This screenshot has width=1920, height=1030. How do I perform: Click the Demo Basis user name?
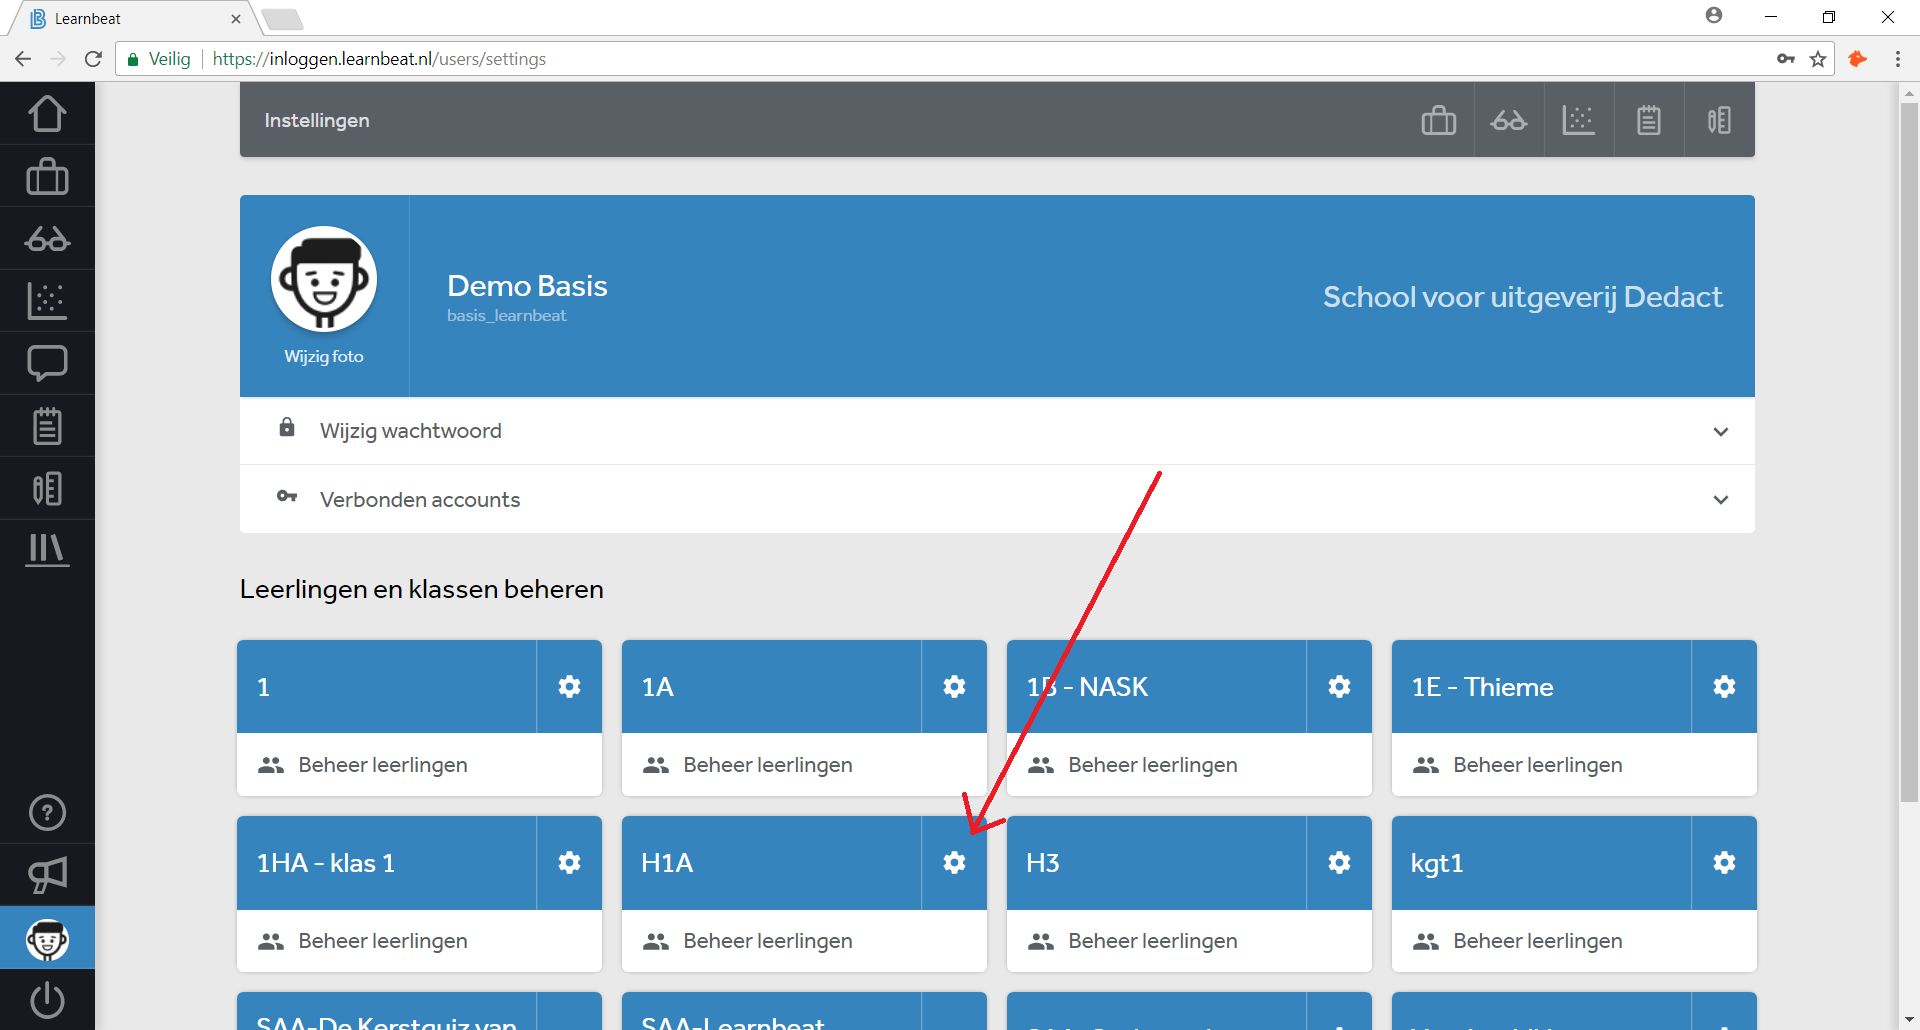click(527, 286)
